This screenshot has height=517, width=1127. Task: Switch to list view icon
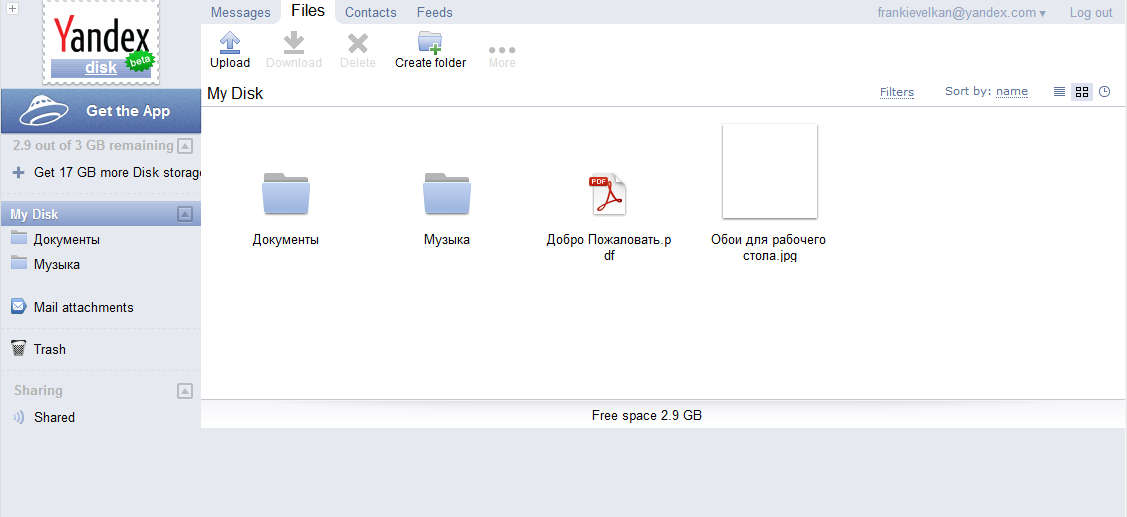click(1059, 91)
